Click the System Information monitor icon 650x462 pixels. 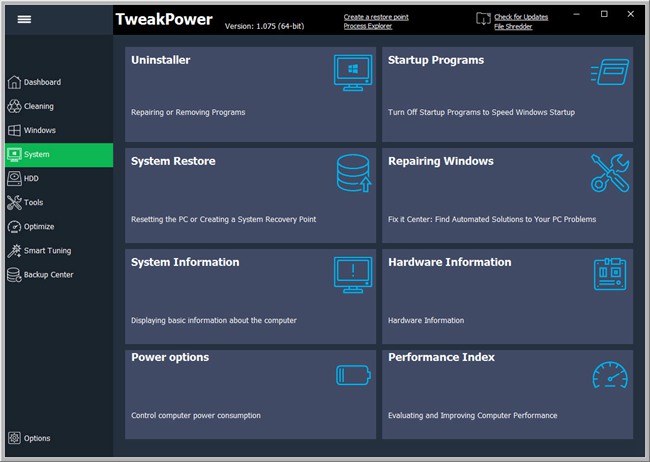coord(353,275)
